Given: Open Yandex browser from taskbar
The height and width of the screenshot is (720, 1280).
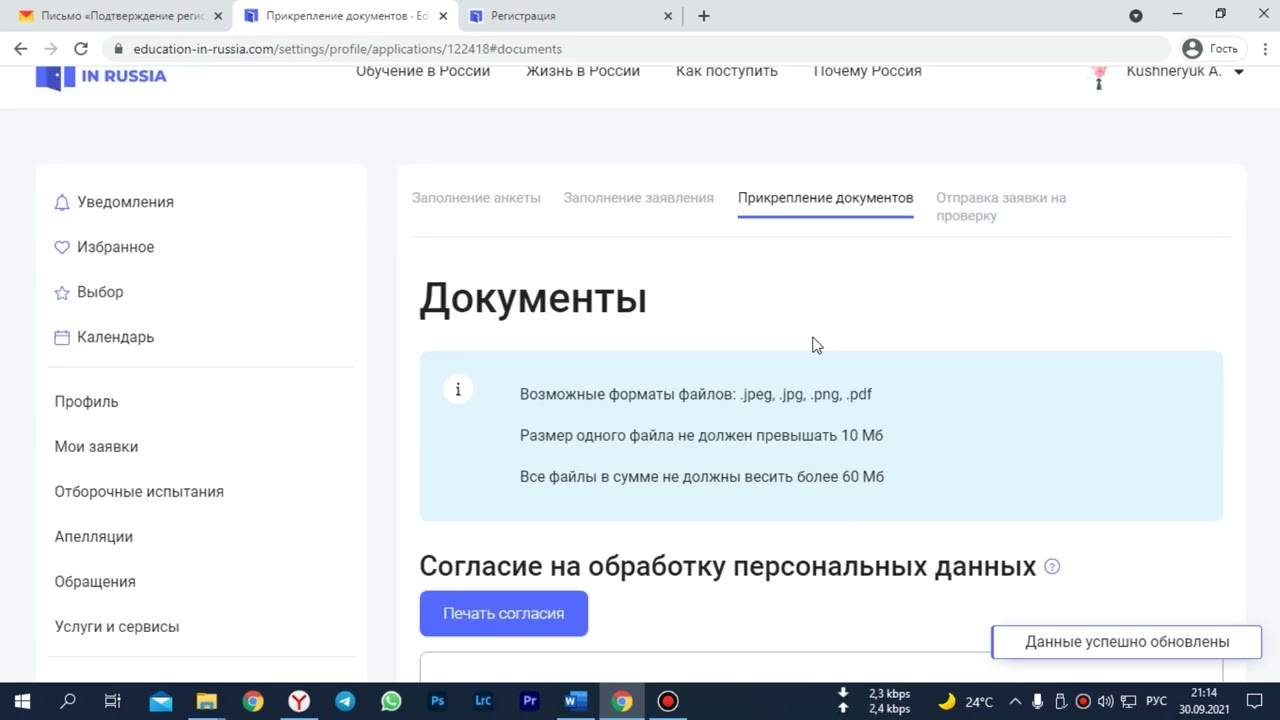Looking at the screenshot, I should click(299, 701).
